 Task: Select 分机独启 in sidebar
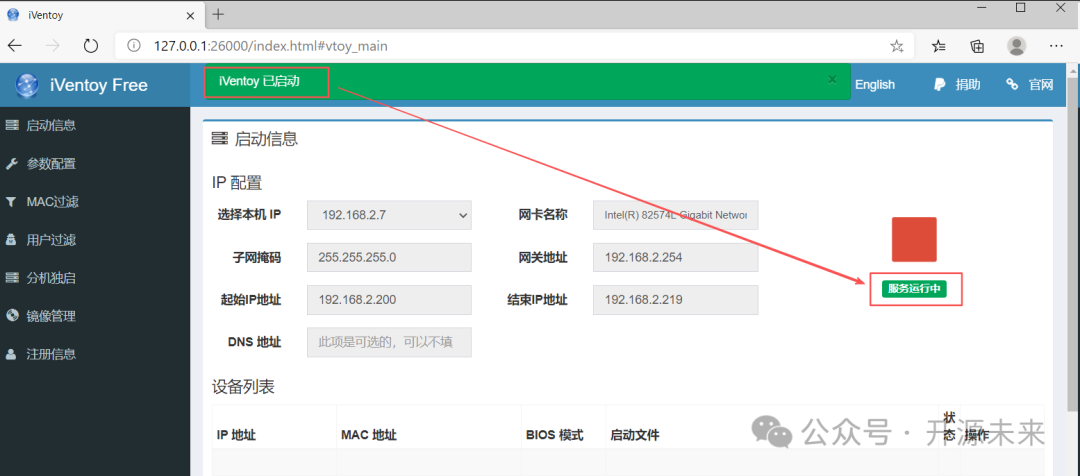coord(50,278)
